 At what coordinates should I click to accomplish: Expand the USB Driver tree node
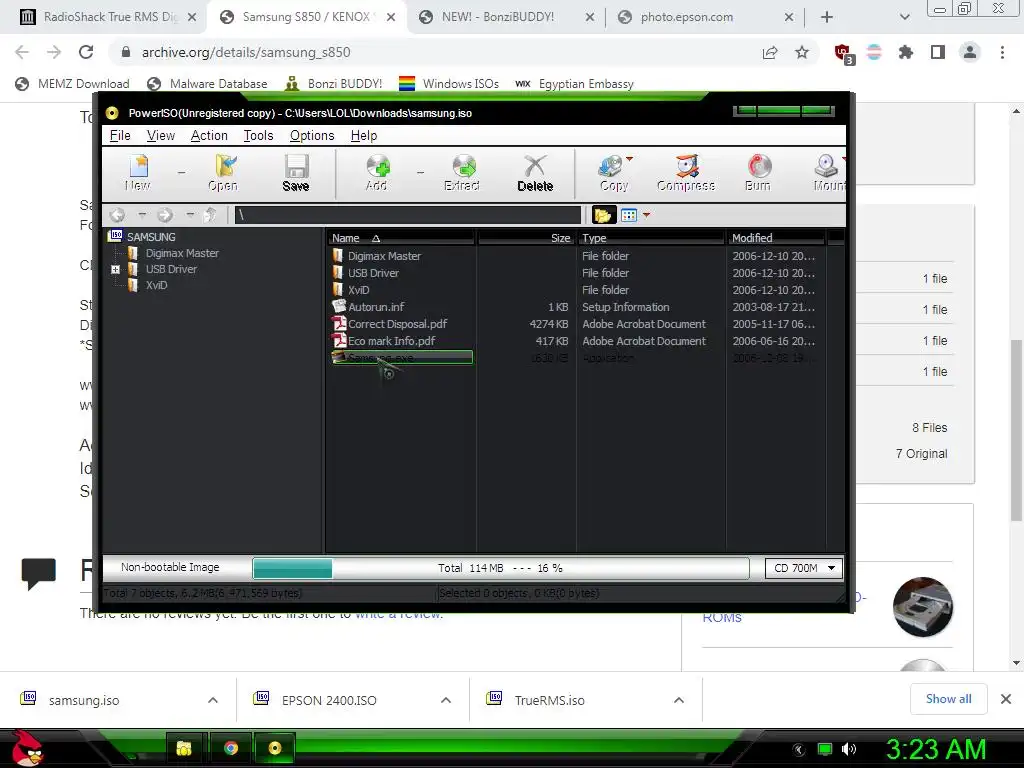click(116, 269)
